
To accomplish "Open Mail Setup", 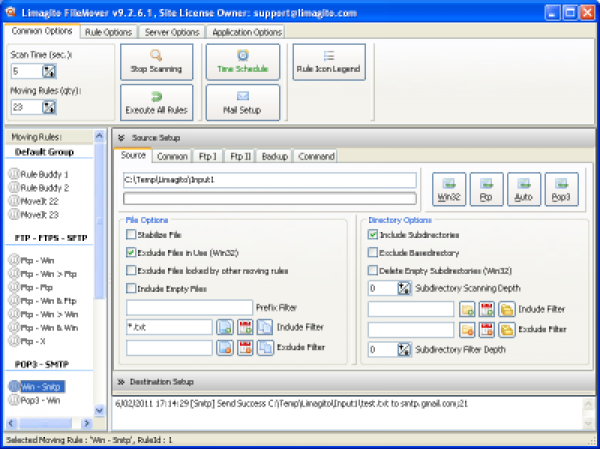I will coord(243,103).
